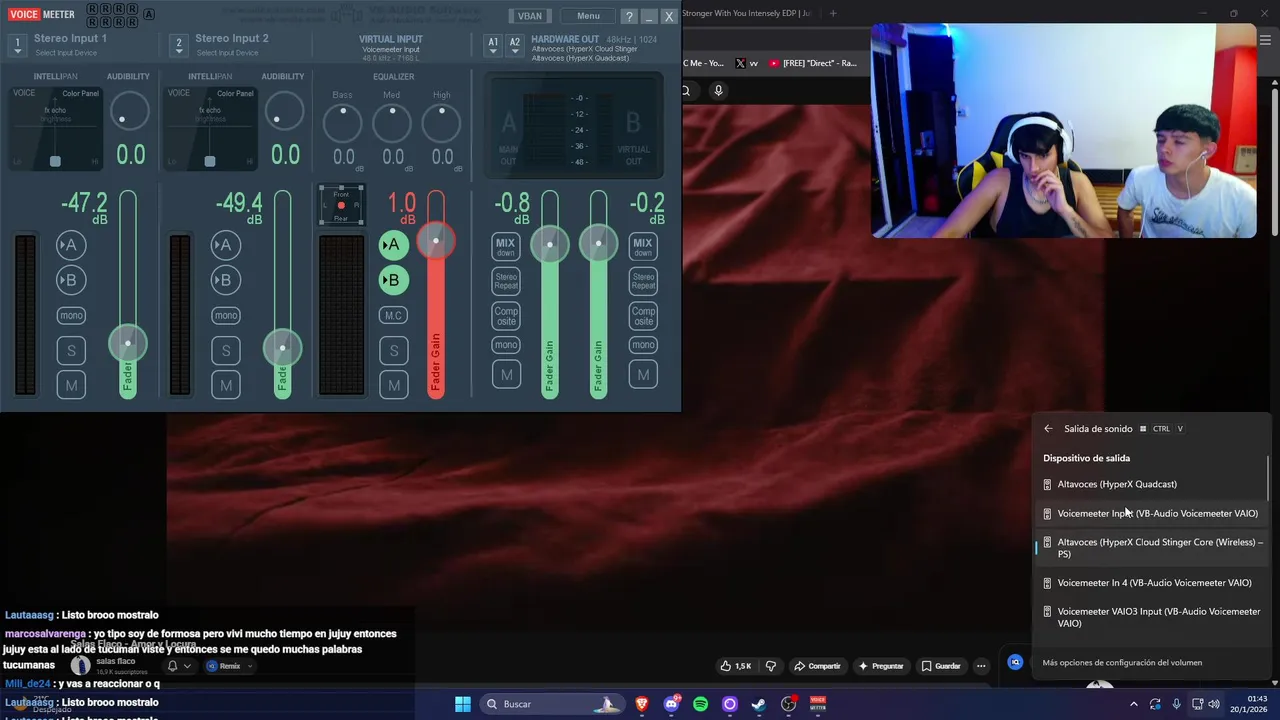The image size is (1280, 720).
Task: Enable mono on Stereo Input 1
Action: point(71,315)
